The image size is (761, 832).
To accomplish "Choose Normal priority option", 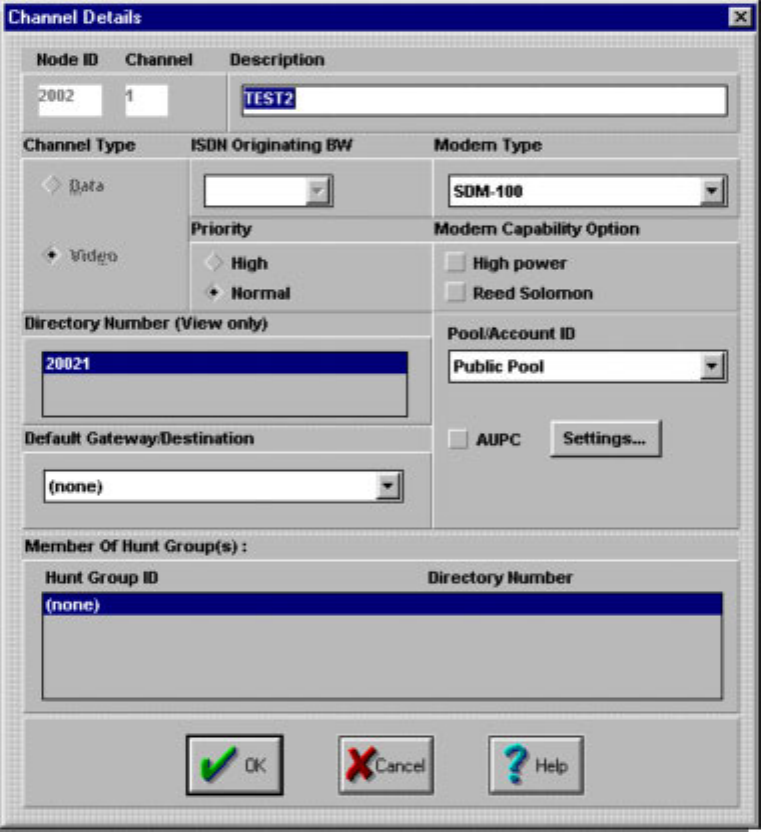I will [211, 293].
